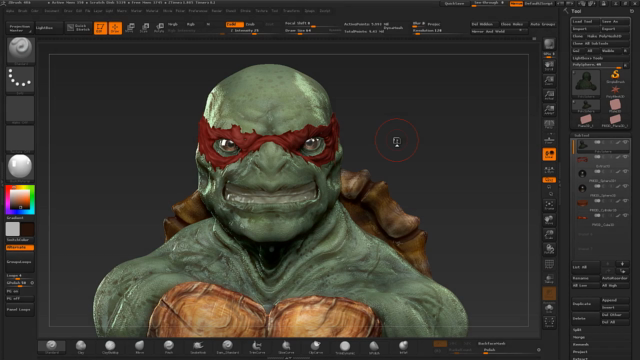Click the Rotate icon on right shelf

[x=549, y=249]
